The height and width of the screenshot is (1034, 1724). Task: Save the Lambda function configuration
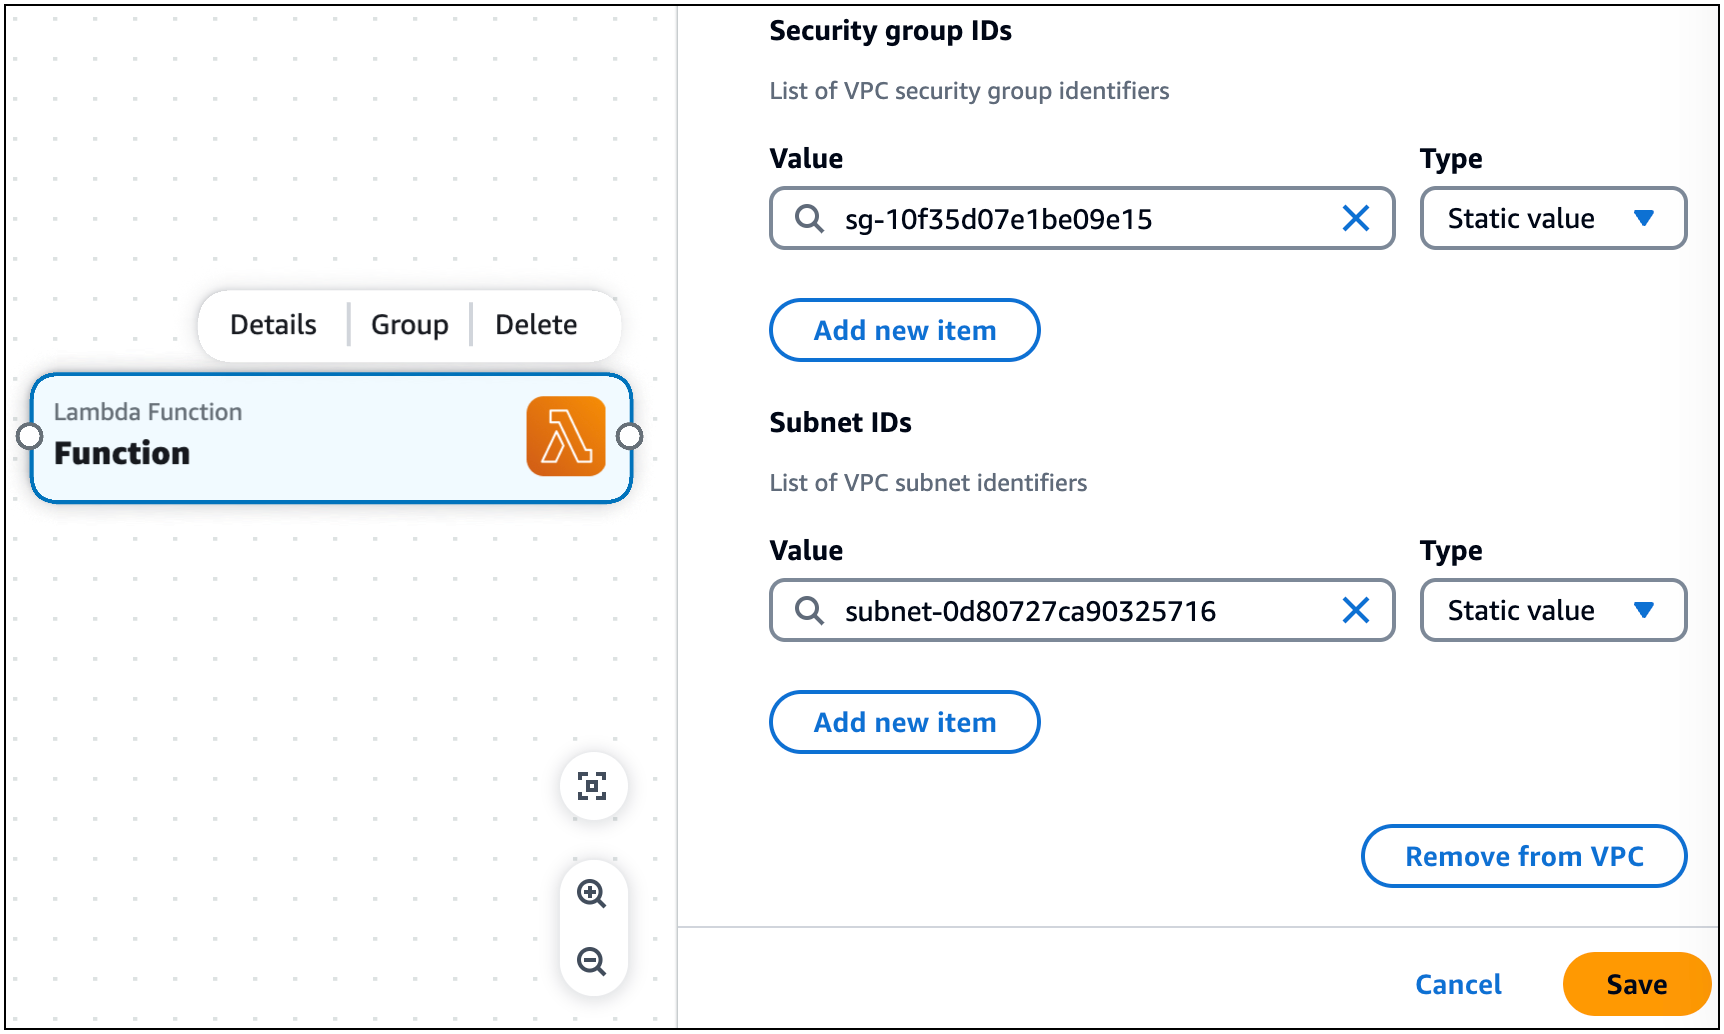pos(1636,984)
